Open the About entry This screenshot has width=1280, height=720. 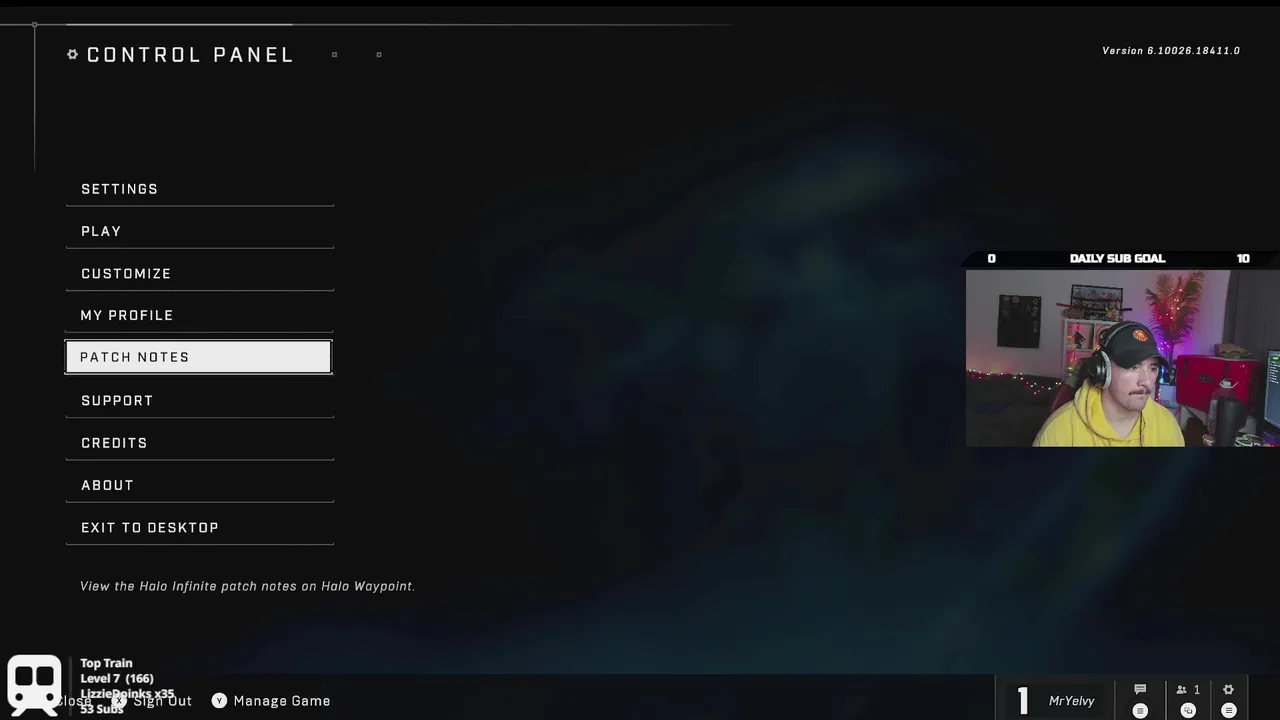pyautogui.click(x=199, y=485)
